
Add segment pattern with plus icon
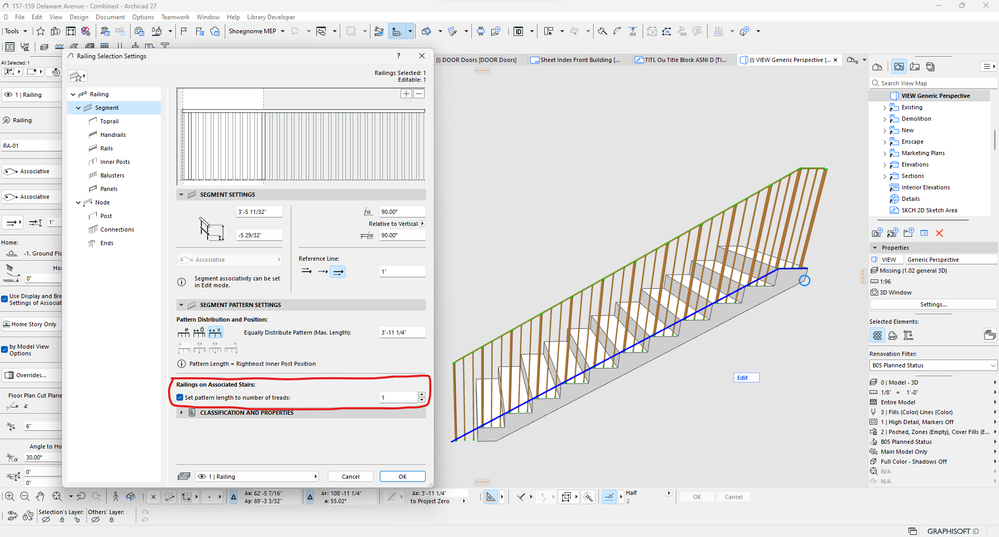pyautogui.click(x=406, y=94)
